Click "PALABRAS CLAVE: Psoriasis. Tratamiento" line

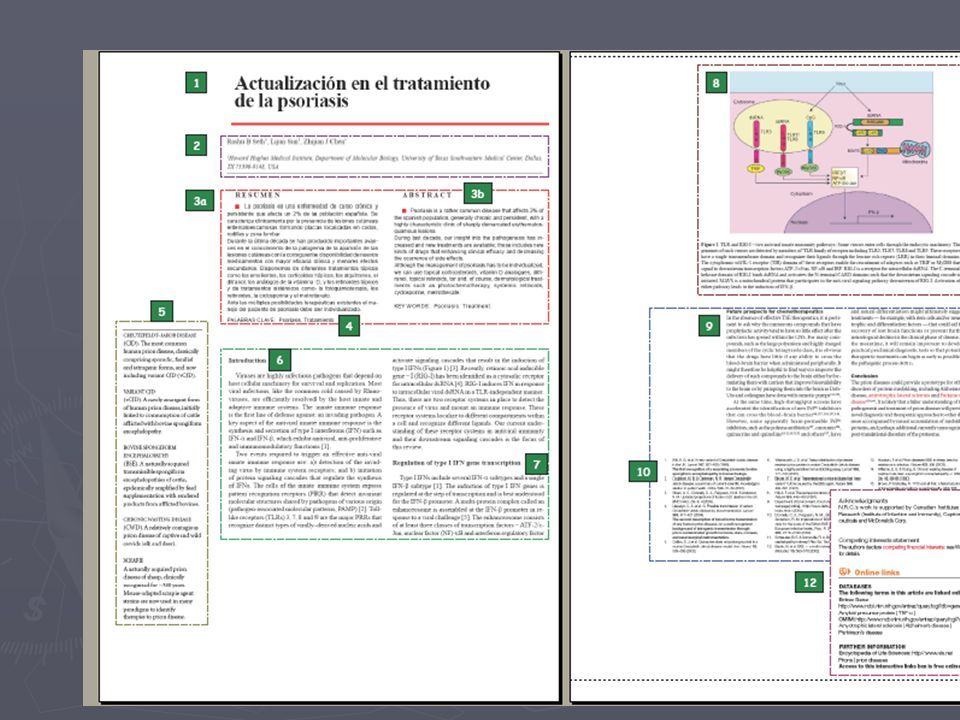click(x=281, y=320)
